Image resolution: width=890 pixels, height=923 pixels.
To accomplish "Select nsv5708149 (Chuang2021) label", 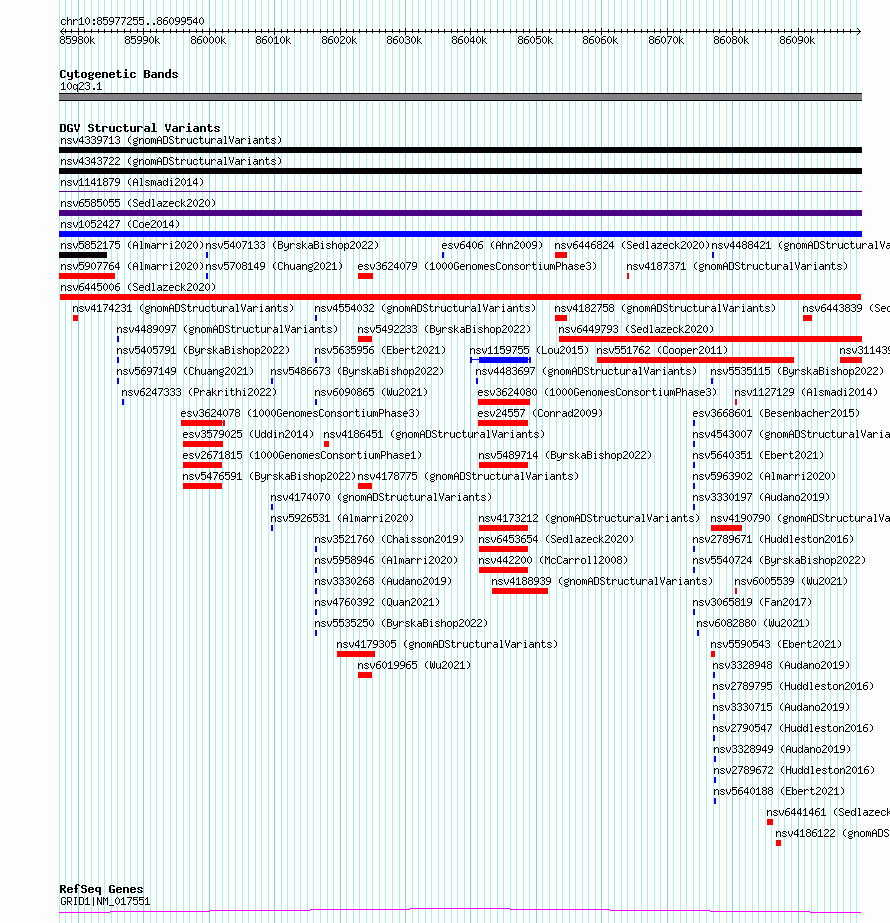I will 274,266.
